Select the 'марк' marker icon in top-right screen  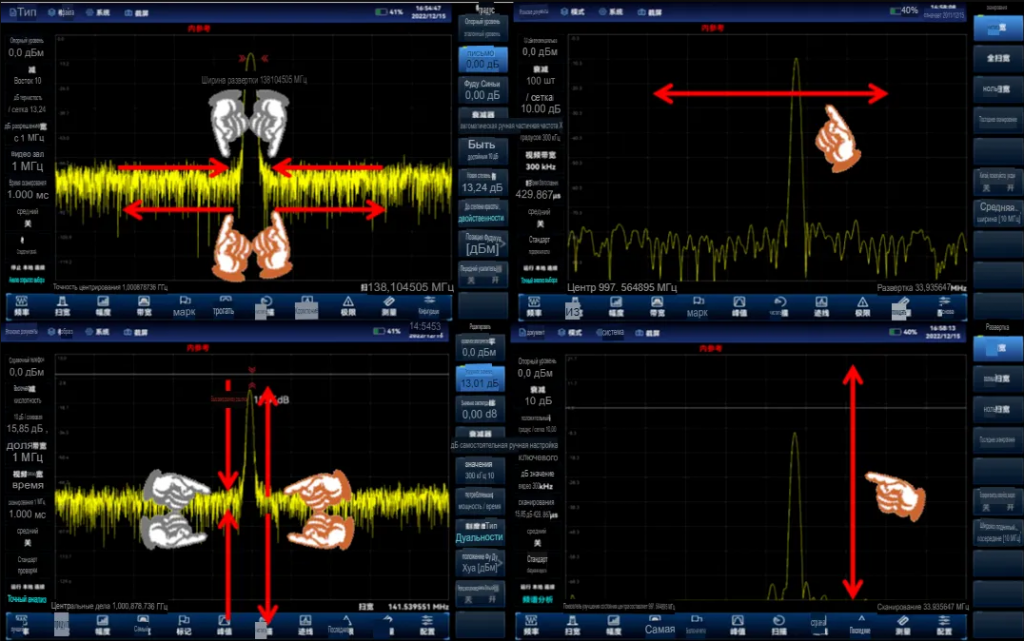pos(697,306)
